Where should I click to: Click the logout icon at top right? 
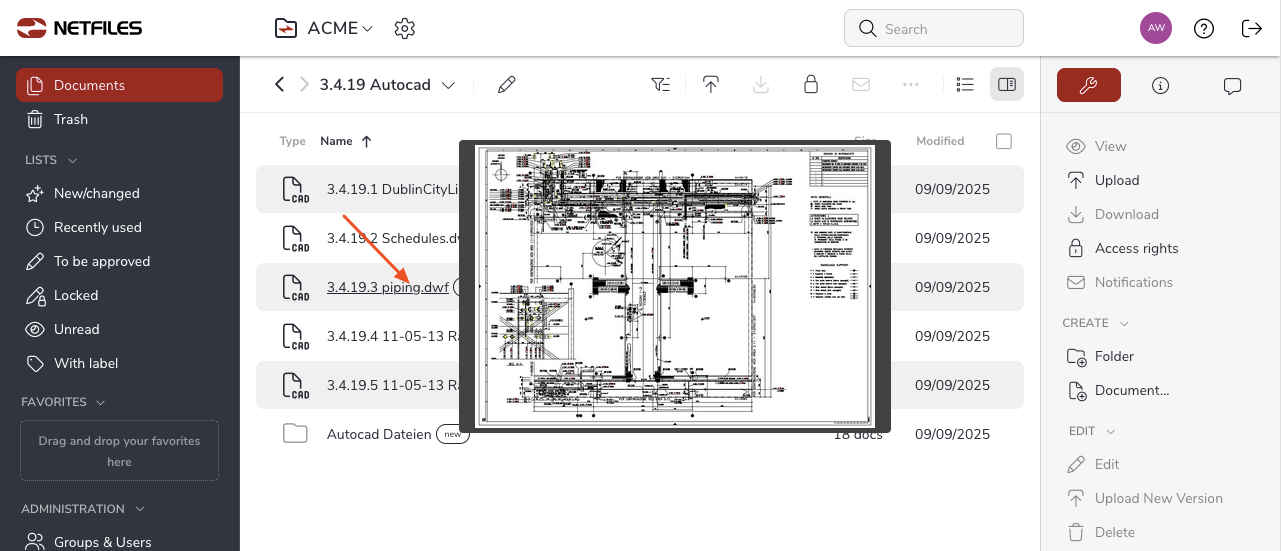(x=1251, y=29)
